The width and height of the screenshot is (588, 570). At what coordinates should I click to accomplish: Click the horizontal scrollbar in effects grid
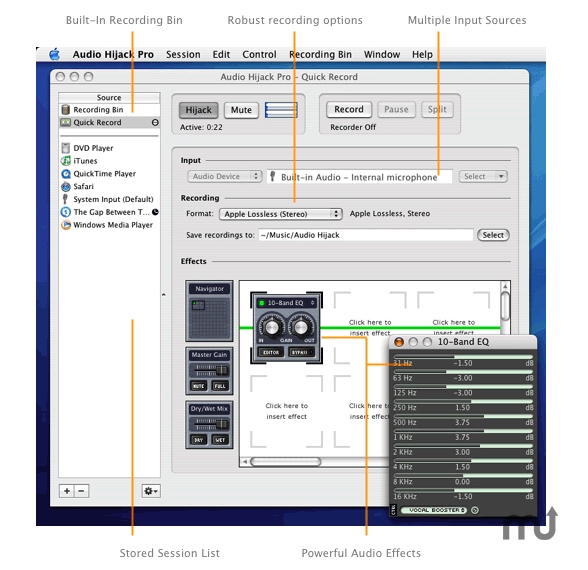tap(286, 461)
